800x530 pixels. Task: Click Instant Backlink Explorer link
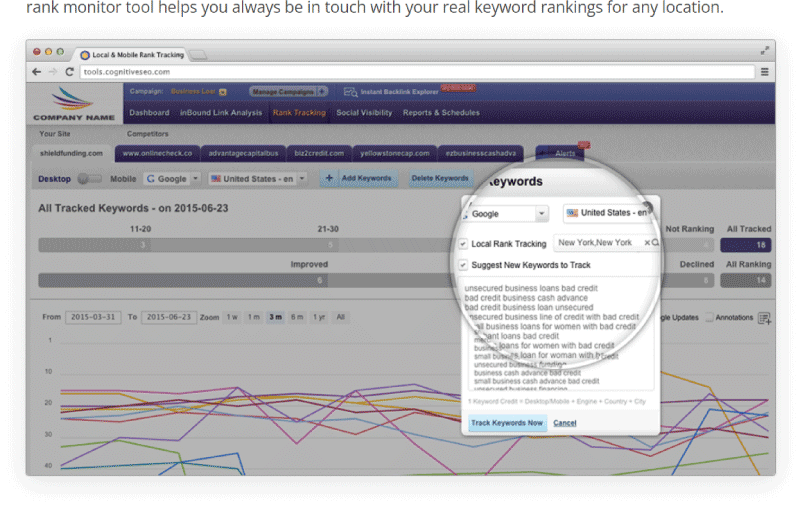(399, 92)
